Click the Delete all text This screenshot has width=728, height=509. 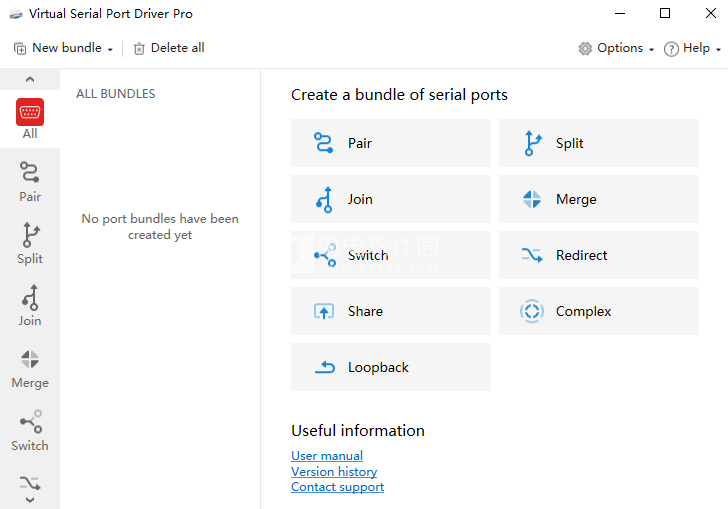(x=177, y=48)
